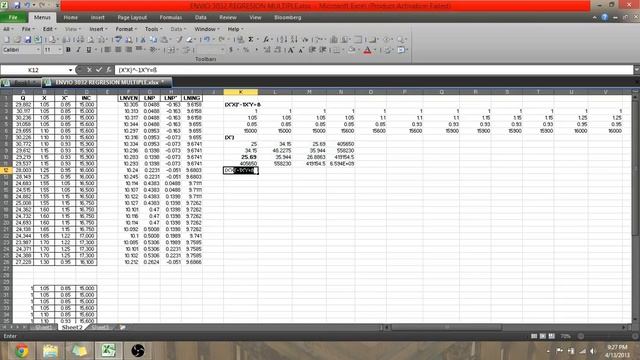Open the Font name Calibri dropdown
The height and width of the screenshot is (360, 640).
tap(38, 50)
